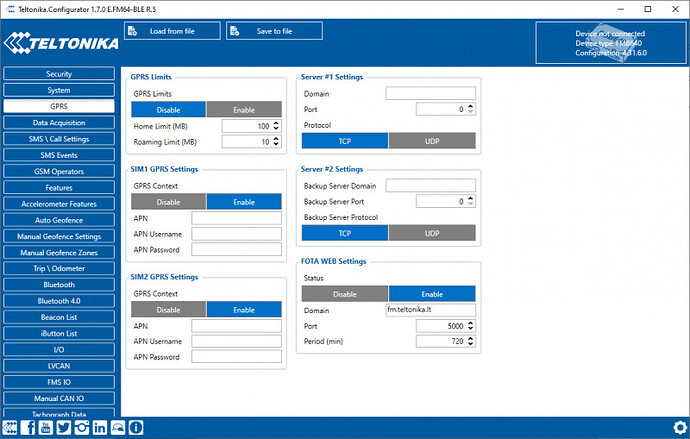Enable SIM2 GPRS Context
690x439 pixels.
point(244,310)
